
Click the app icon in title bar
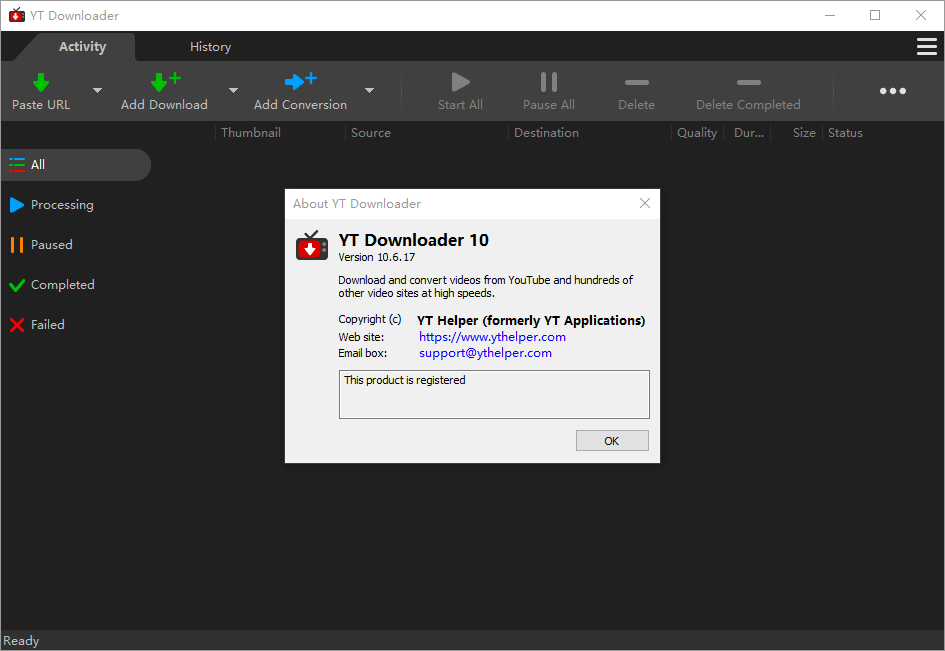point(17,15)
